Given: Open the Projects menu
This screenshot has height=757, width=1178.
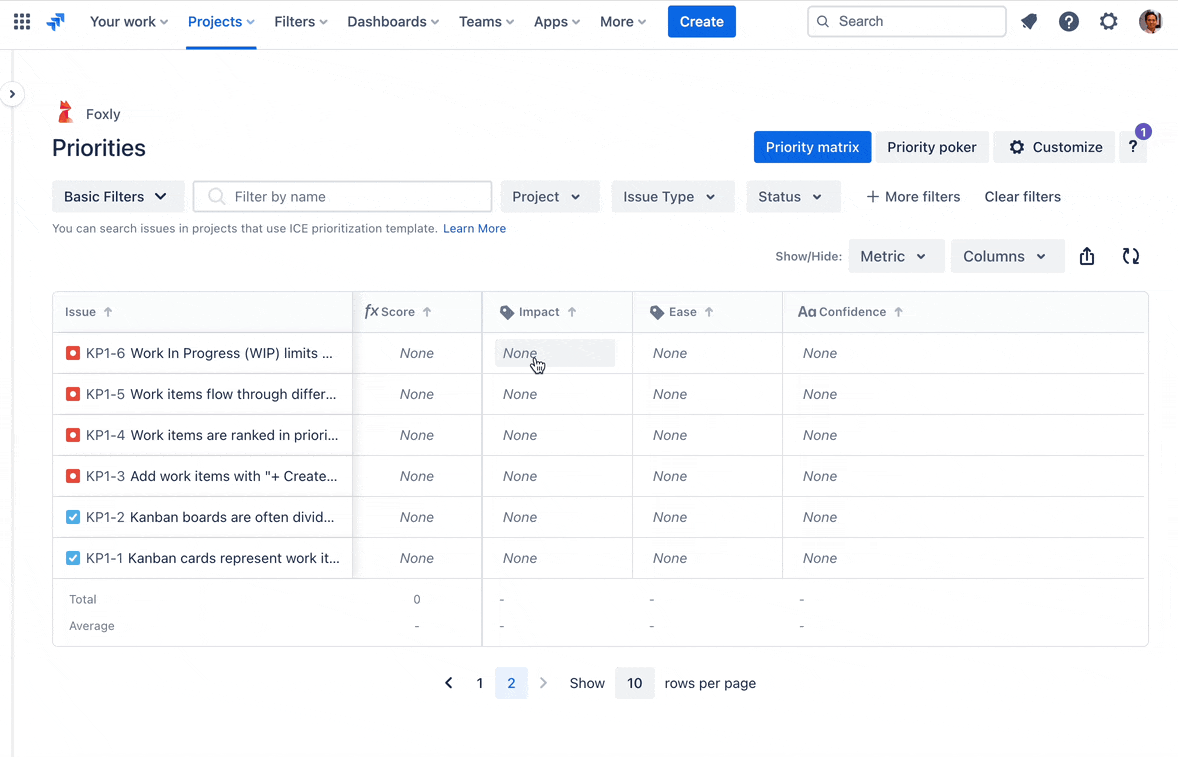Looking at the screenshot, I should pyautogui.click(x=221, y=22).
